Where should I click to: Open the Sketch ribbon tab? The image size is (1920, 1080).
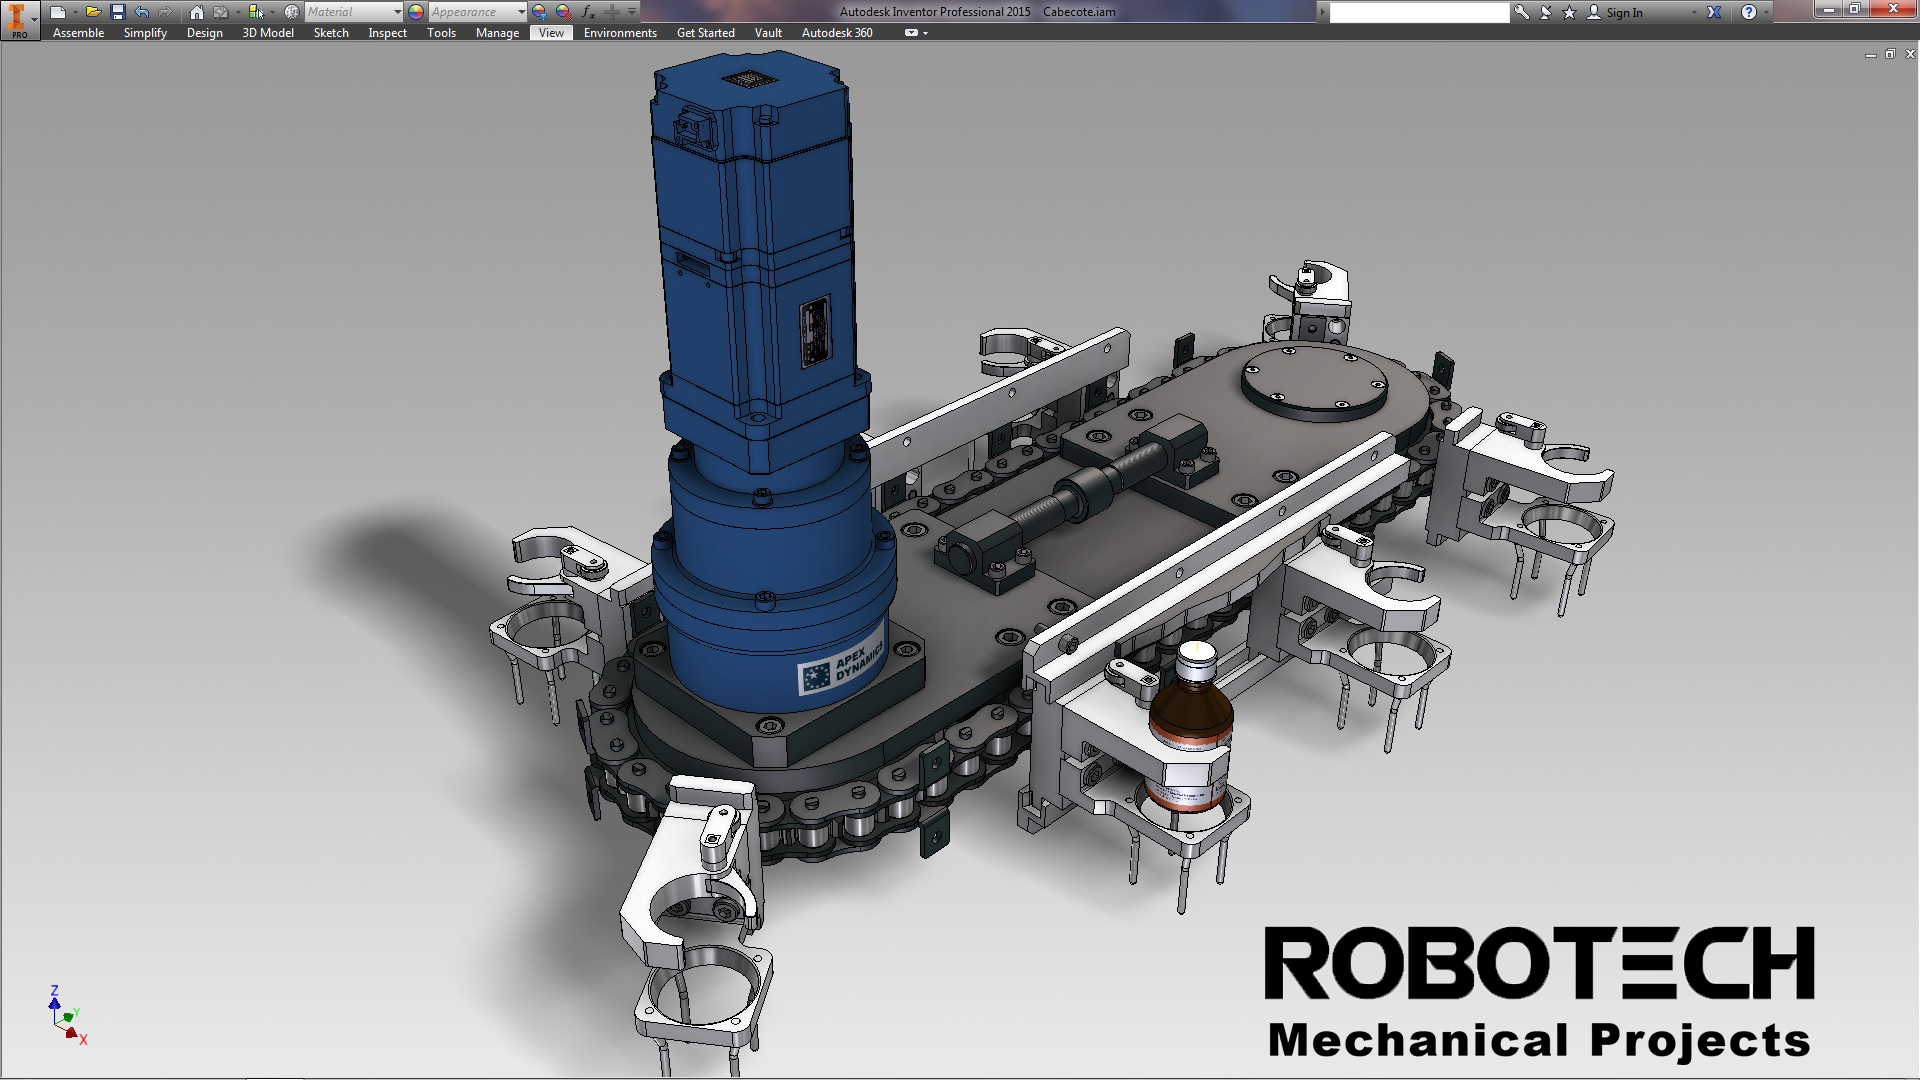[331, 33]
